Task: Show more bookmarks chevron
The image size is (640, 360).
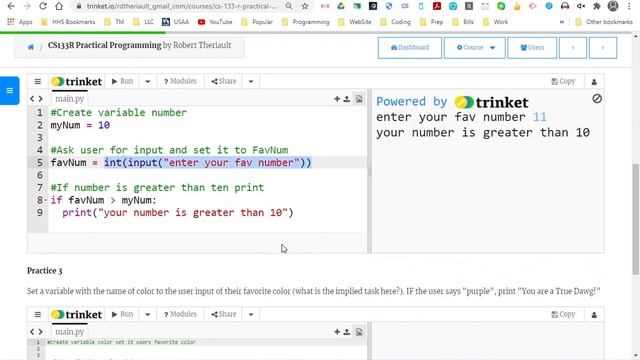Action: coord(562,22)
